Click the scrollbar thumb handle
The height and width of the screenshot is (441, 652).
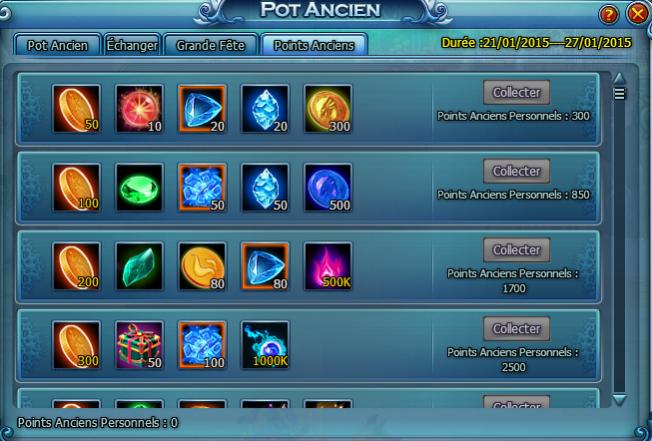pyautogui.click(x=620, y=94)
